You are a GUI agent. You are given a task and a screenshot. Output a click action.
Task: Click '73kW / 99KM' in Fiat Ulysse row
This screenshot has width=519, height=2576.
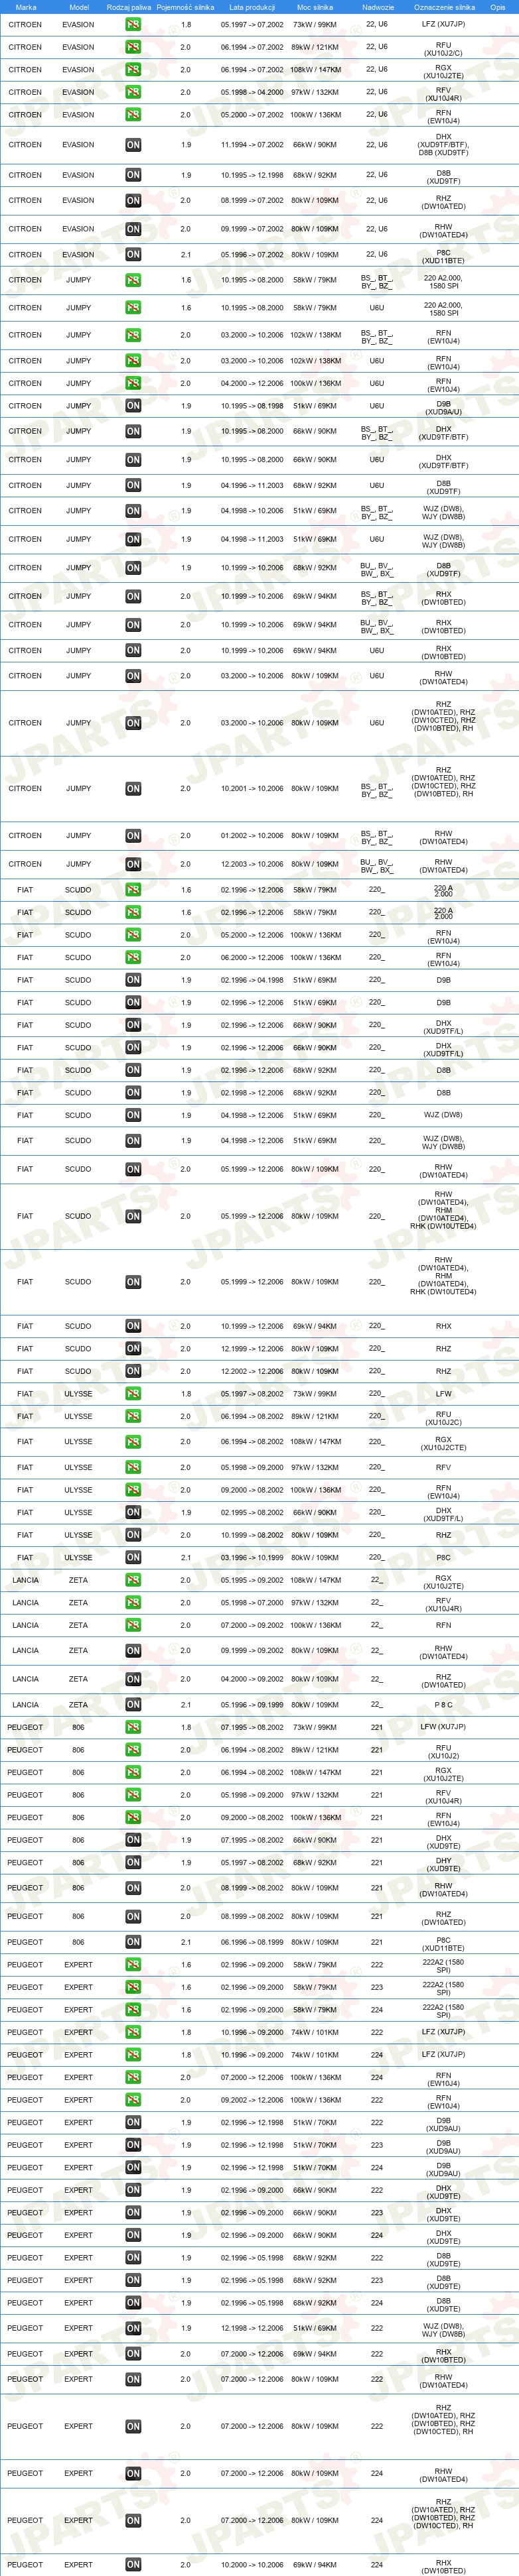tap(315, 1394)
